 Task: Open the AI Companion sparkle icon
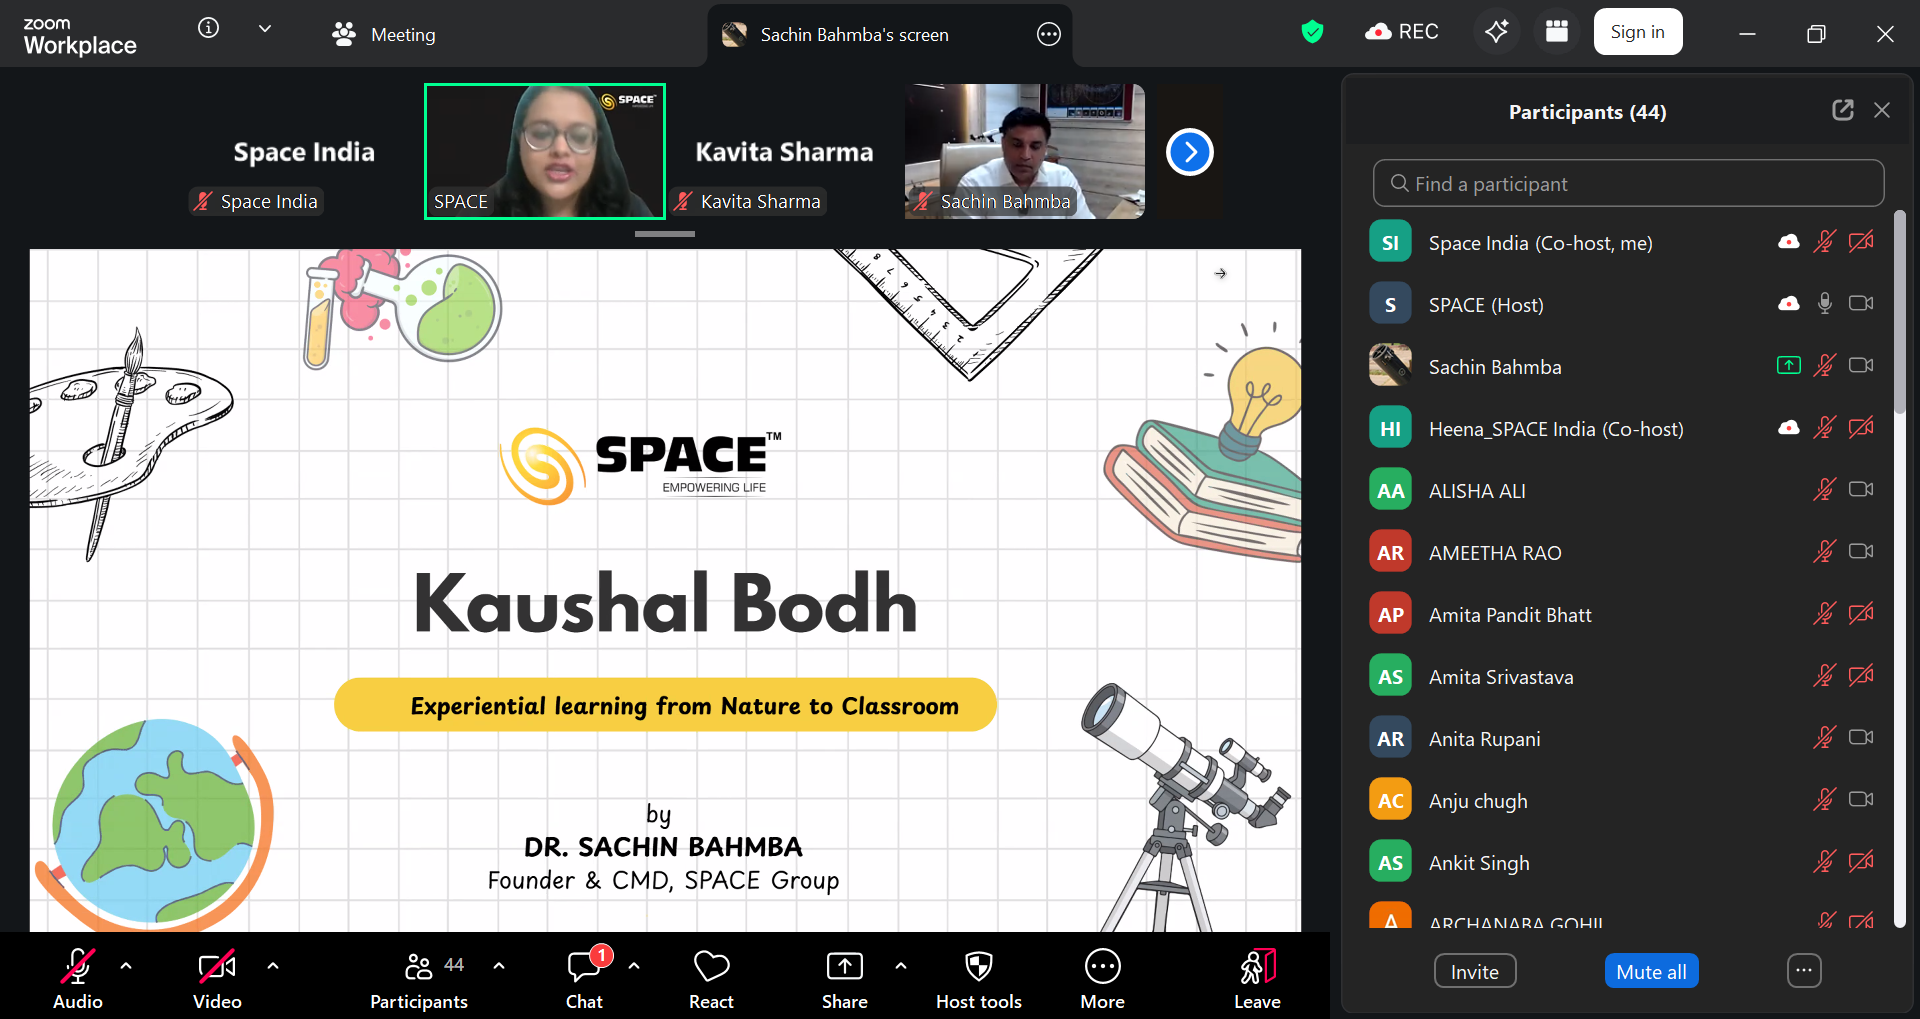coord(1496,32)
